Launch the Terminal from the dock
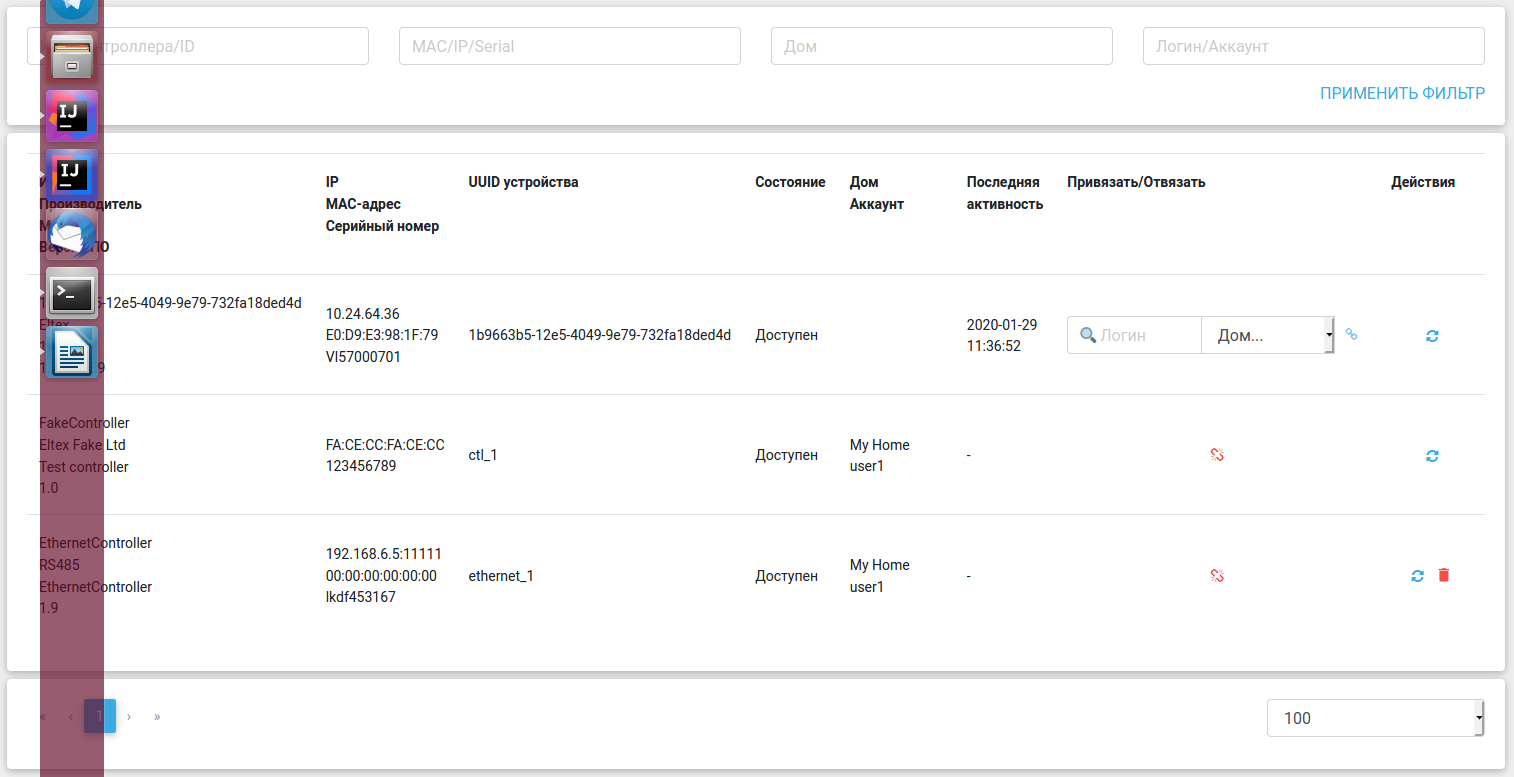 72,294
